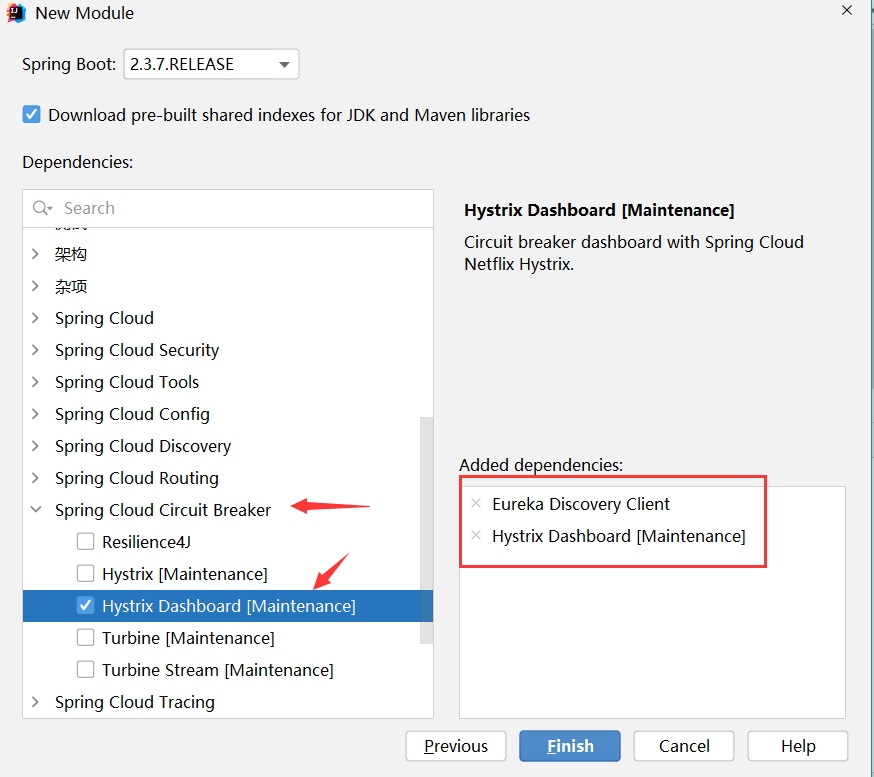Remove Hystrix Dashboard with its X icon
Screen dimensions: 874x777
tap(476, 536)
